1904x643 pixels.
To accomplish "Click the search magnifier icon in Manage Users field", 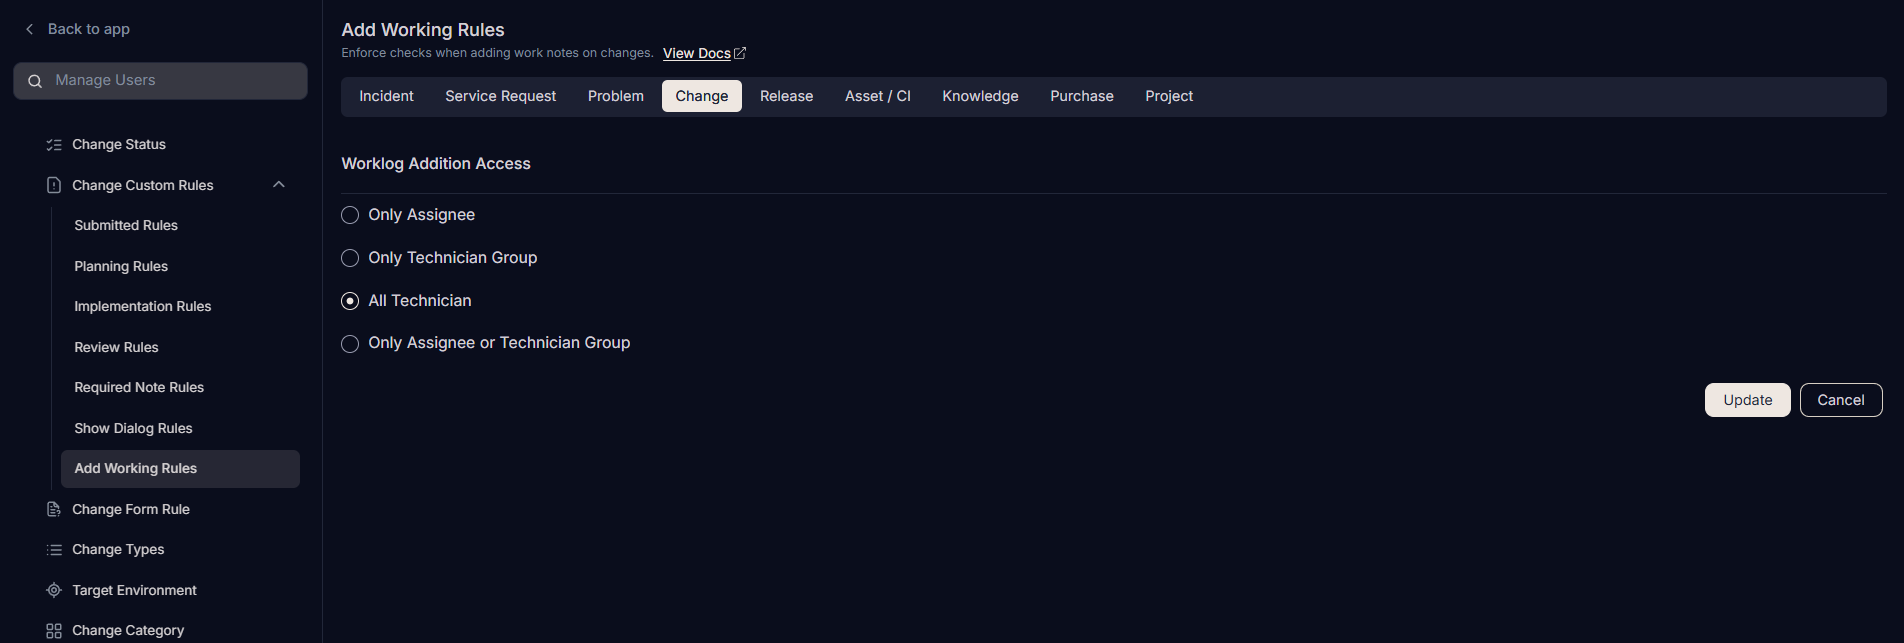I will coord(35,81).
